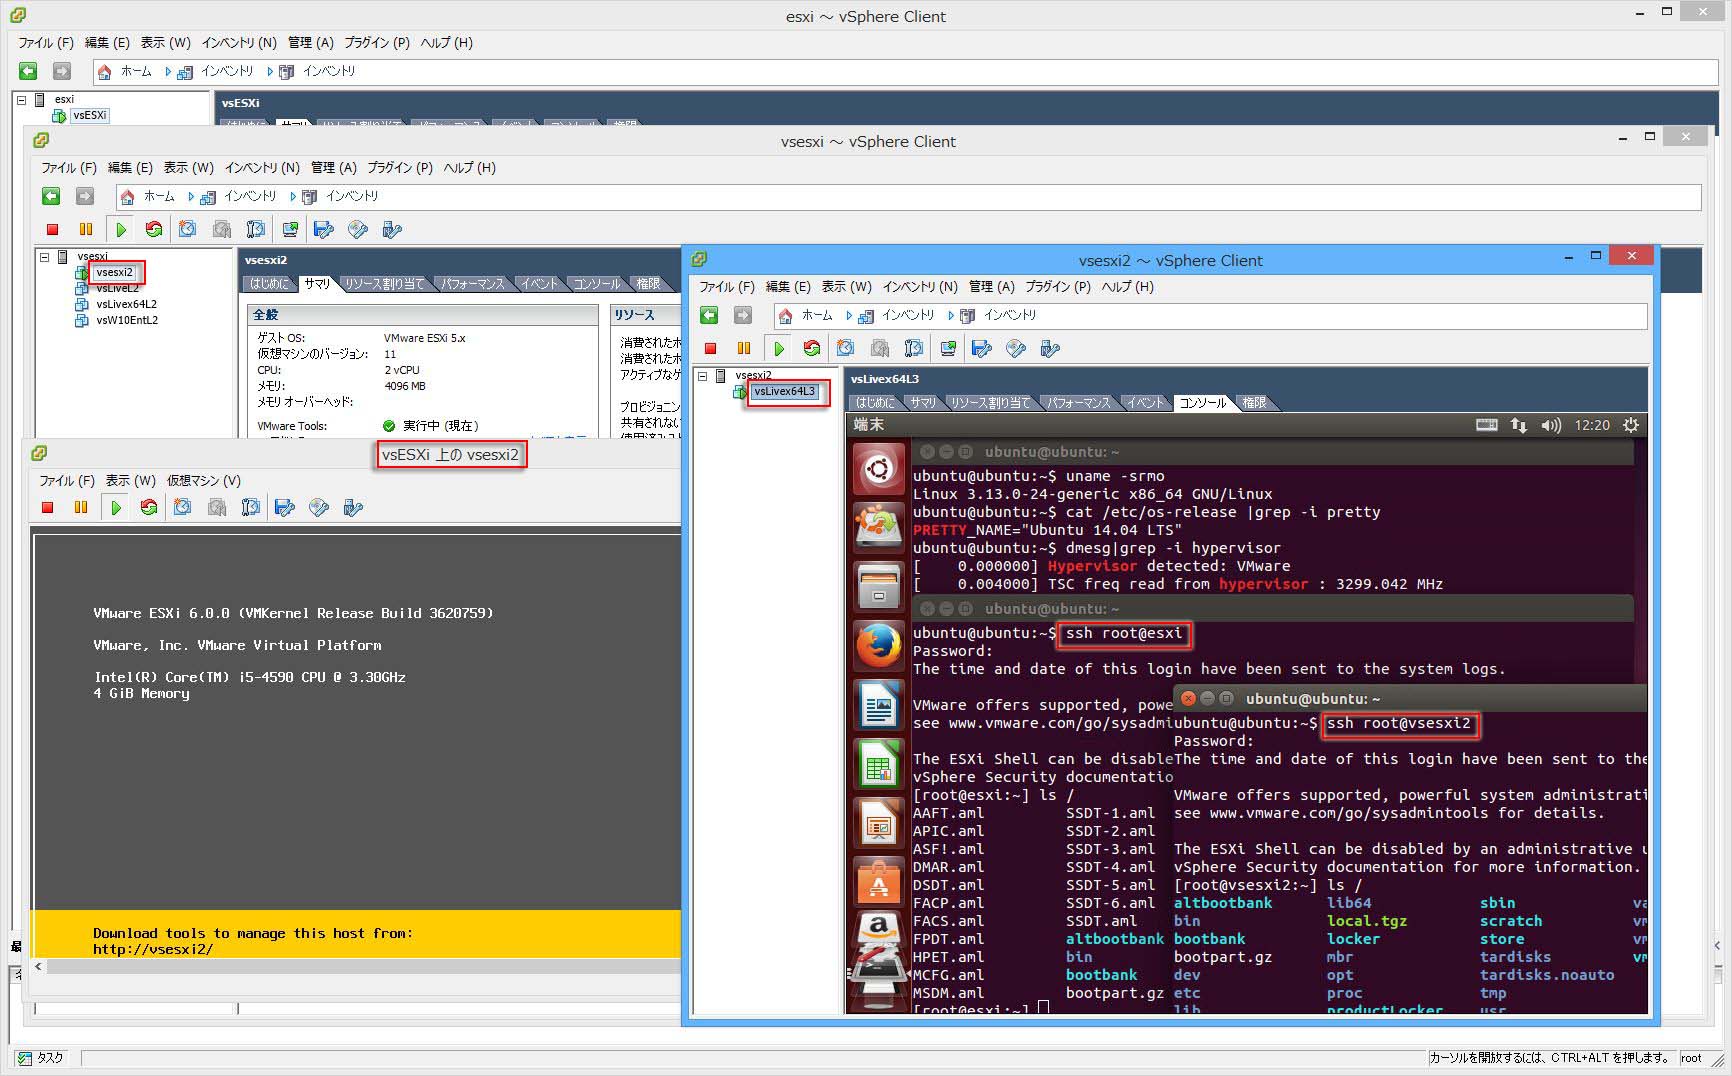The height and width of the screenshot is (1076, 1732).
Task: Click タスク button in status bar
Action: pos(41,1058)
